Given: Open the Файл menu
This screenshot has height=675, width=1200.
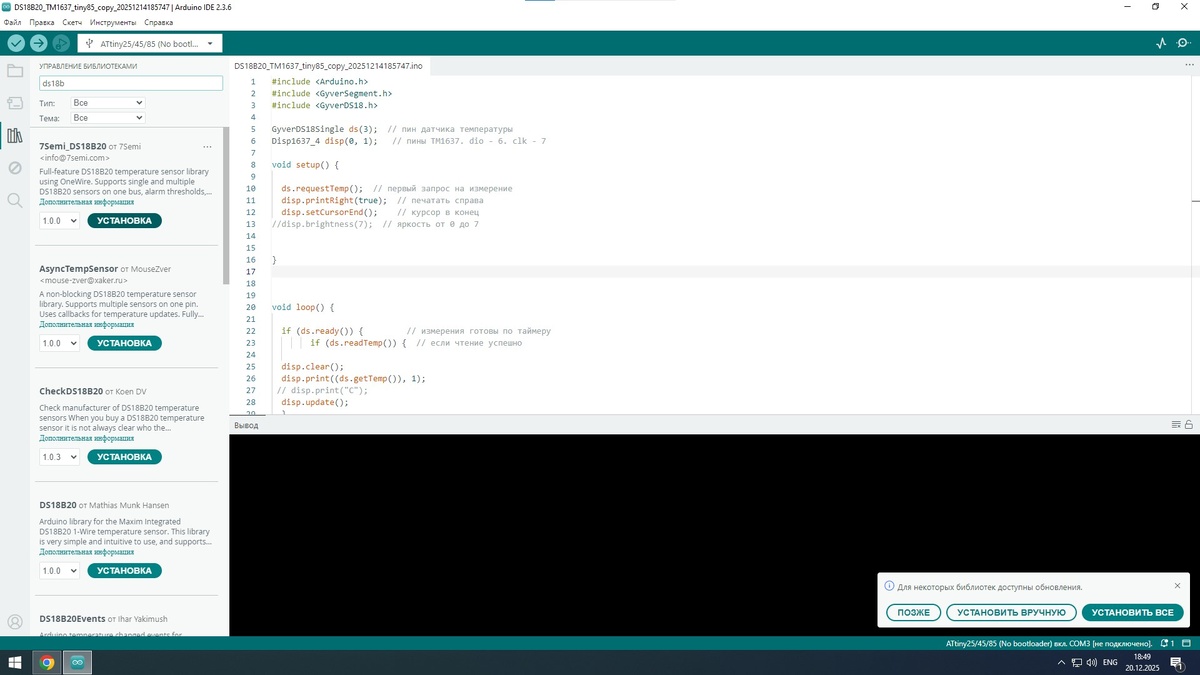Looking at the screenshot, I should pos(13,22).
